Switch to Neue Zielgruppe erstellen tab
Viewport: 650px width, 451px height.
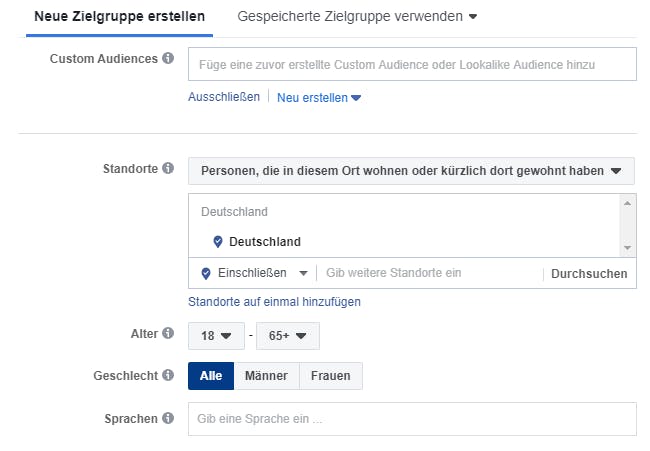(120, 17)
